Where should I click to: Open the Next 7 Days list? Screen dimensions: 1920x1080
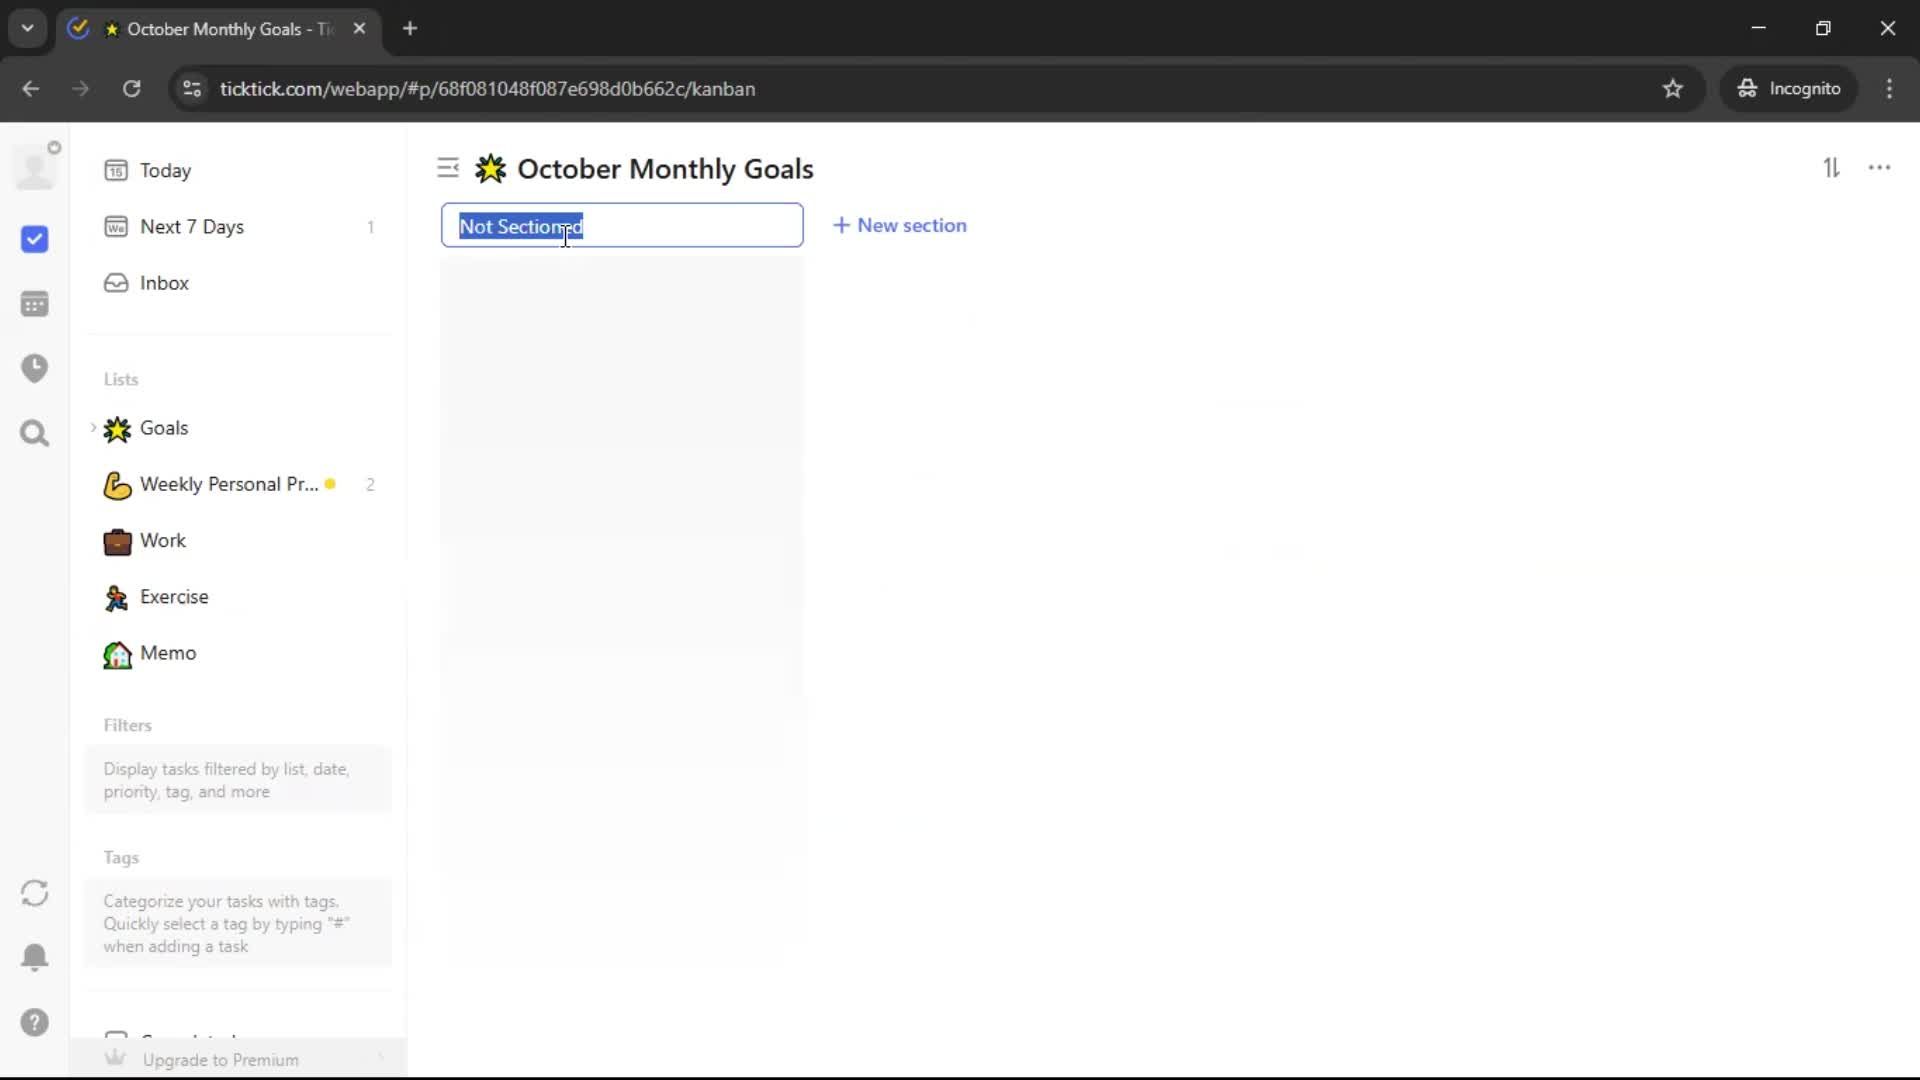point(191,227)
